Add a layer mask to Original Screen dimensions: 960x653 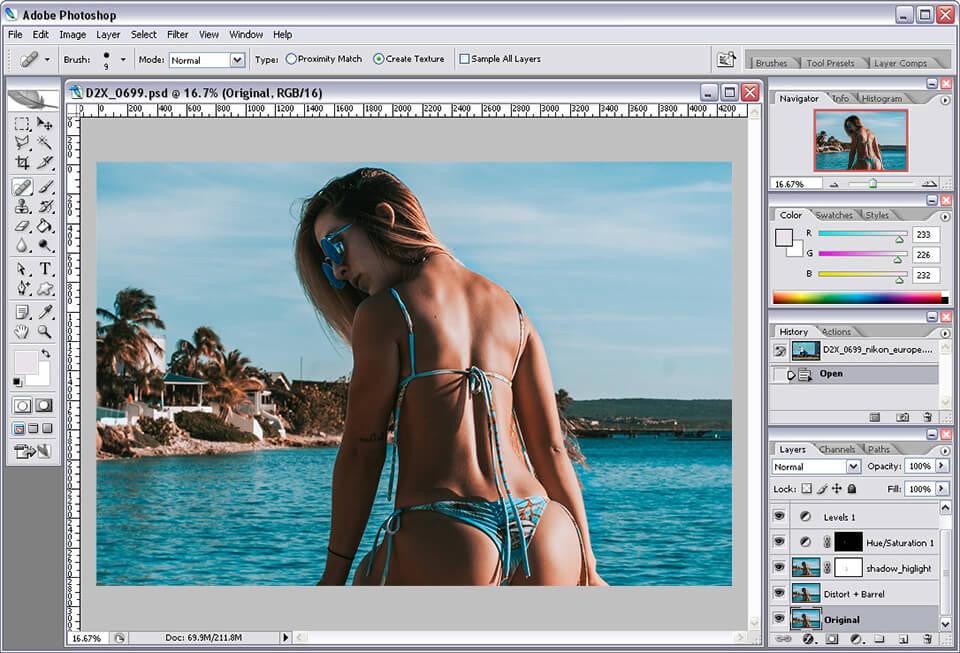click(830, 638)
